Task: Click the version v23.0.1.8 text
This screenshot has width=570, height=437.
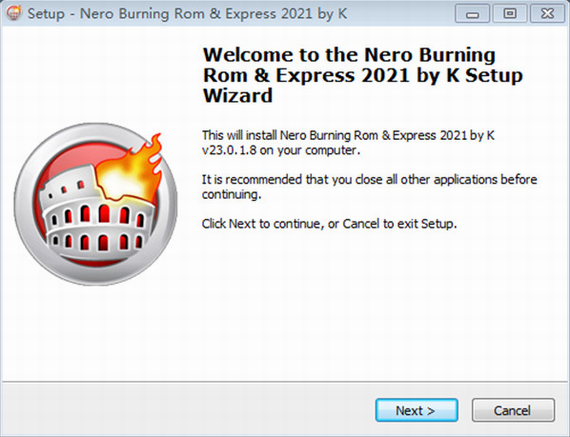Action: pos(229,150)
